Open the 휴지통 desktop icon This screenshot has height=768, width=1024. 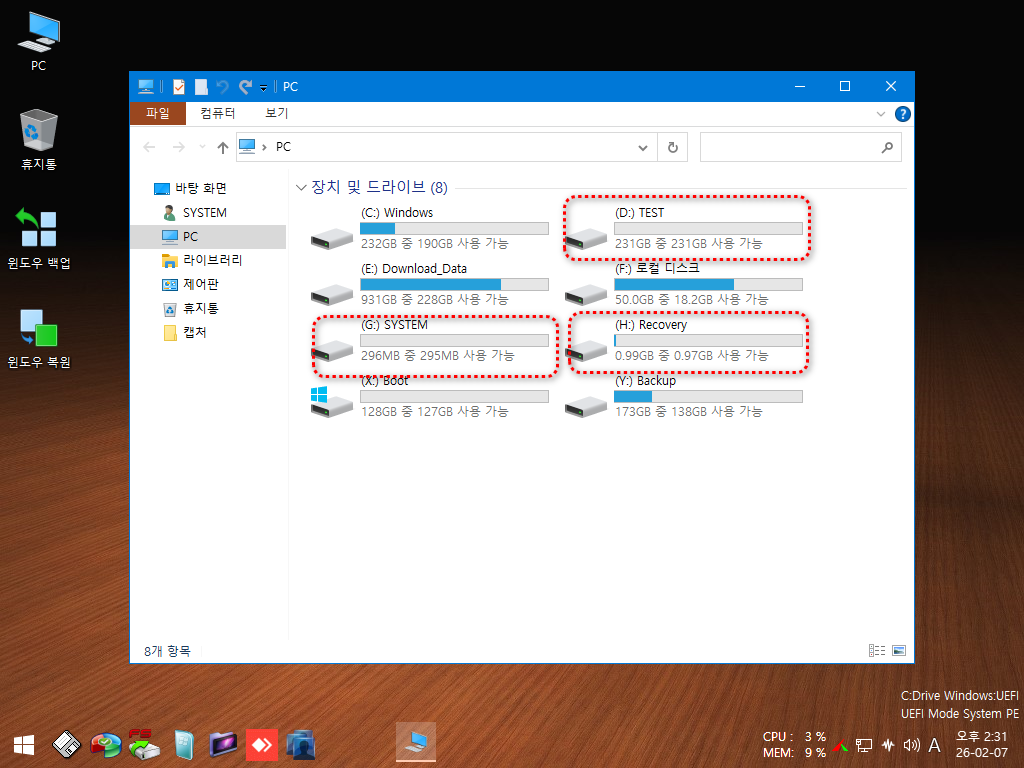39,139
